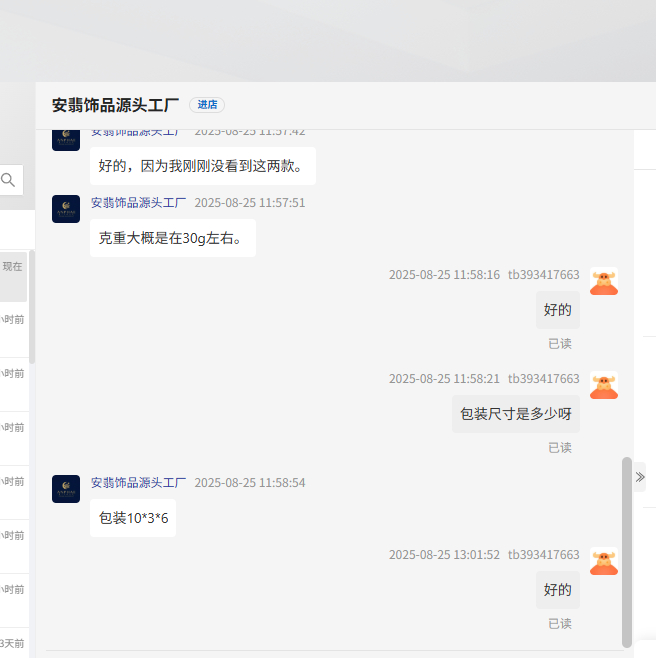Image resolution: width=656 pixels, height=658 pixels.
Task: Click seller avatar beside the 好的，因为我刚刚没看到这两款 message
Action: 66,137
